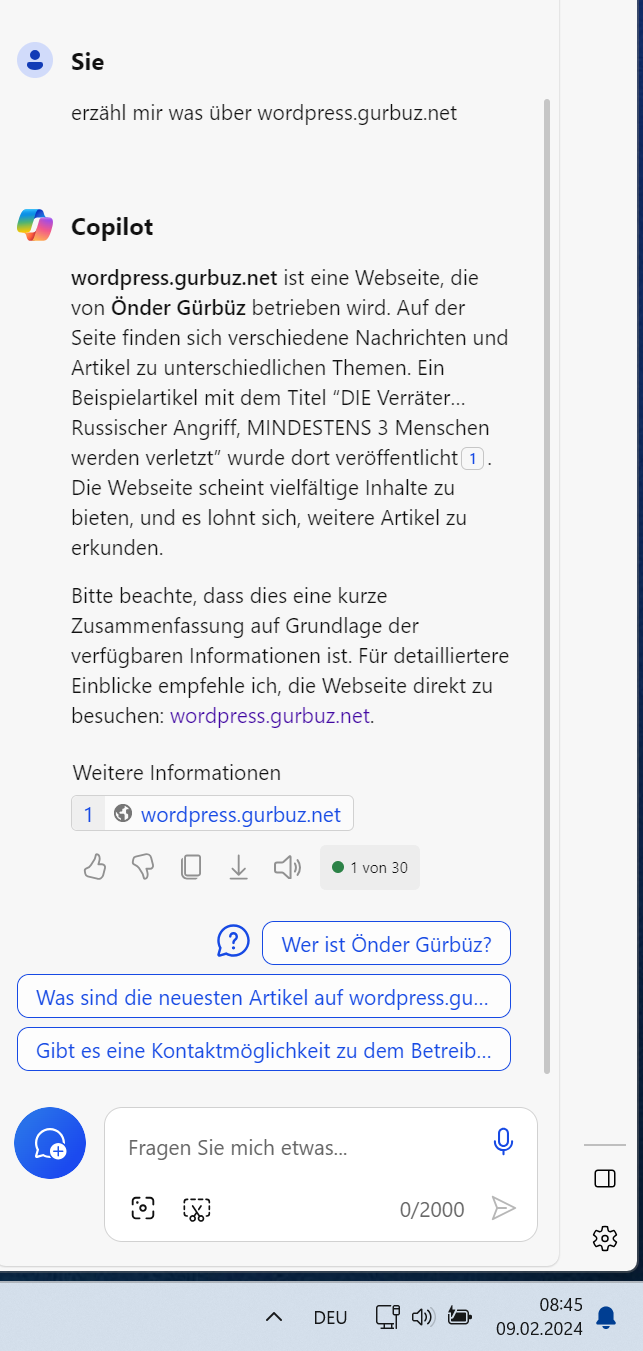Click the user message about wordpress.gurbuz.net
This screenshot has height=1351, width=643.
click(264, 113)
